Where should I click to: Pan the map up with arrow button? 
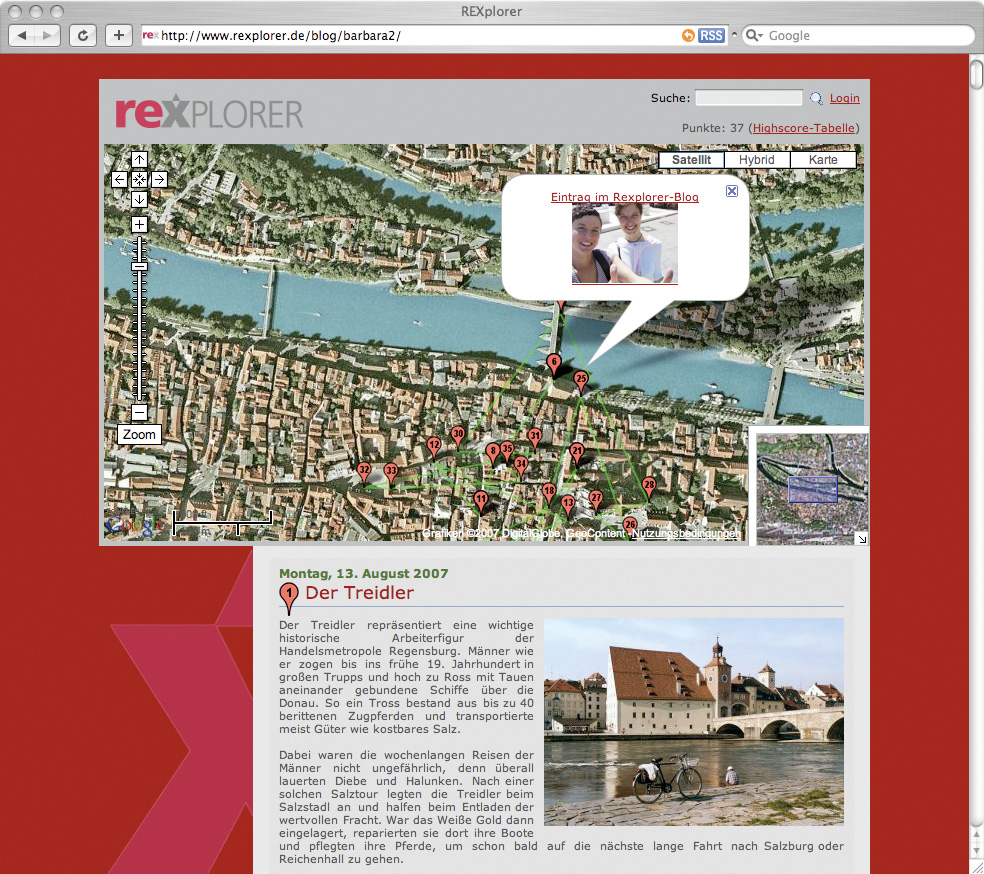tap(139, 160)
